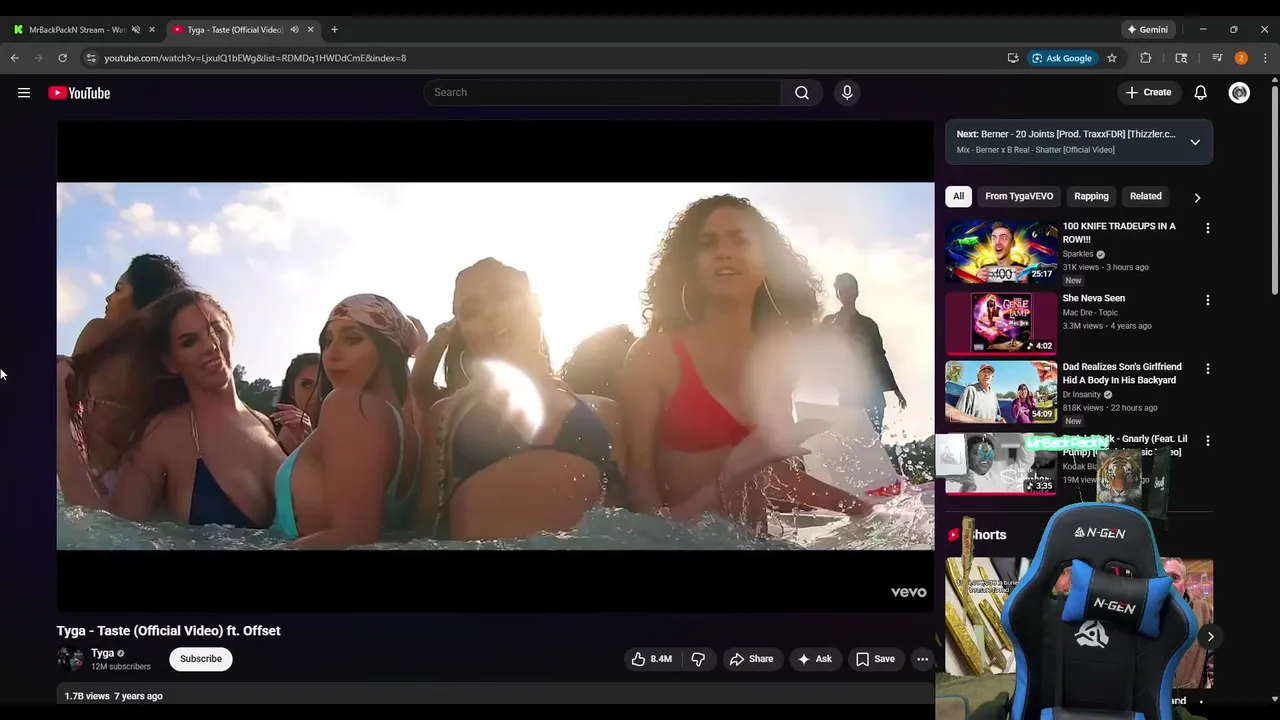Screen dimensions: 1280x720
Task: Open Gemini button in title bar
Action: pyautogui.click(x=1147, y=30)
